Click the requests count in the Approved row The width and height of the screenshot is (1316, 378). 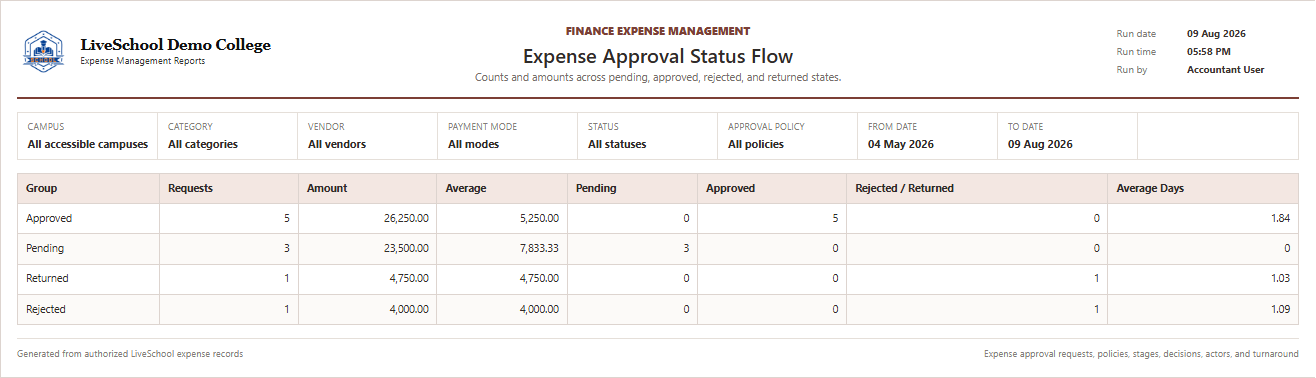tap(286, 218)
